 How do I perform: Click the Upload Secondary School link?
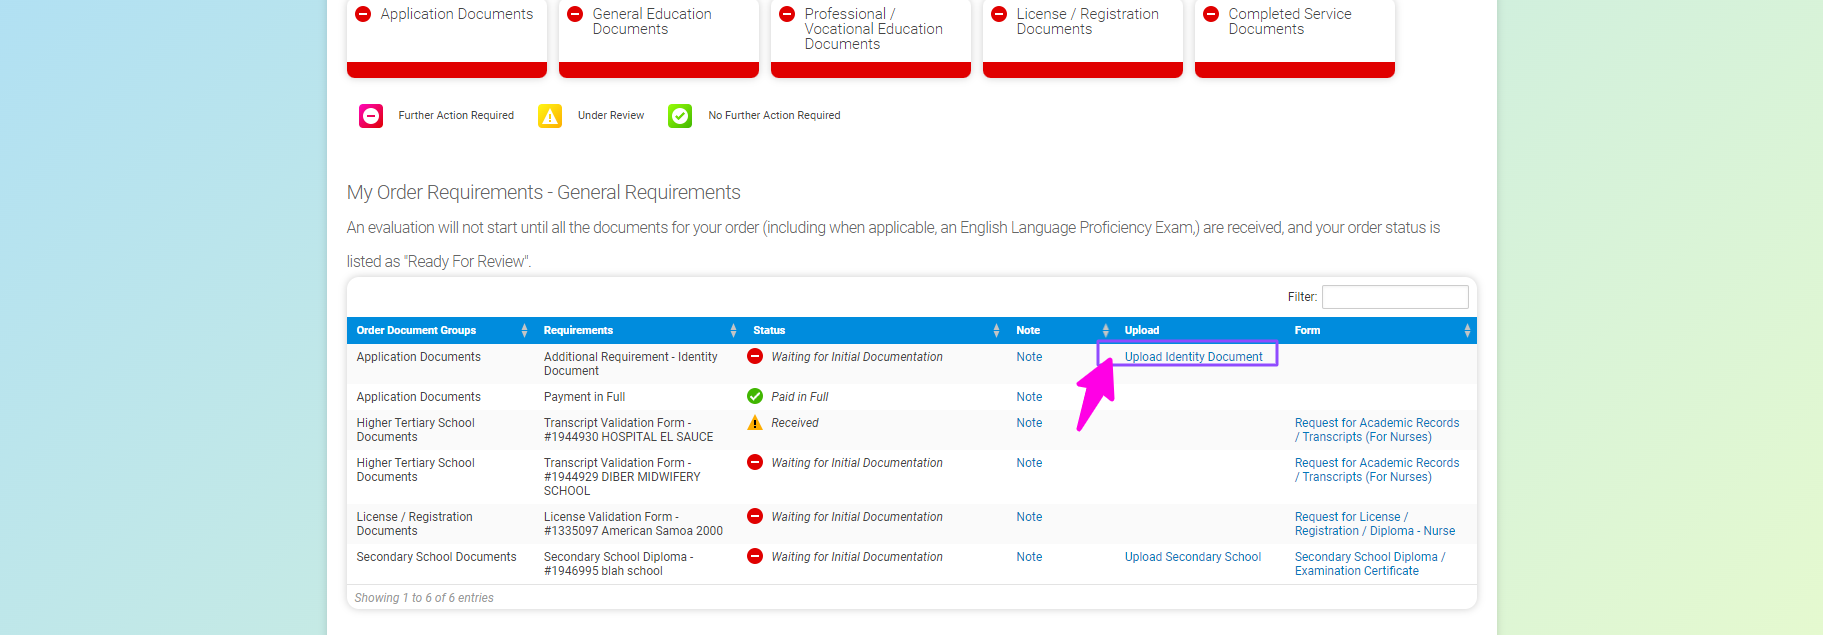tap(1192, 557)
